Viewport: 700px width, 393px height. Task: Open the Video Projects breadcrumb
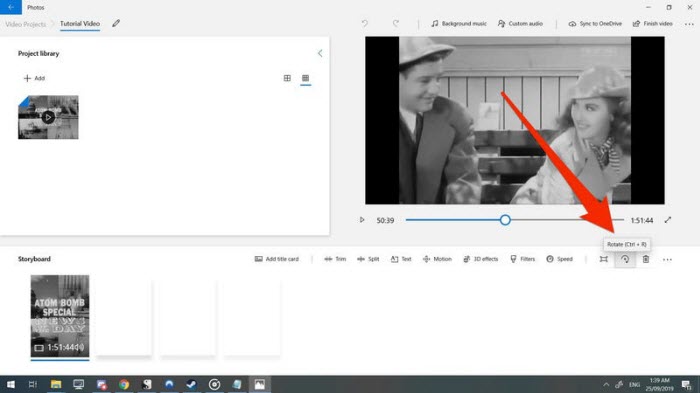pos(25,24)
